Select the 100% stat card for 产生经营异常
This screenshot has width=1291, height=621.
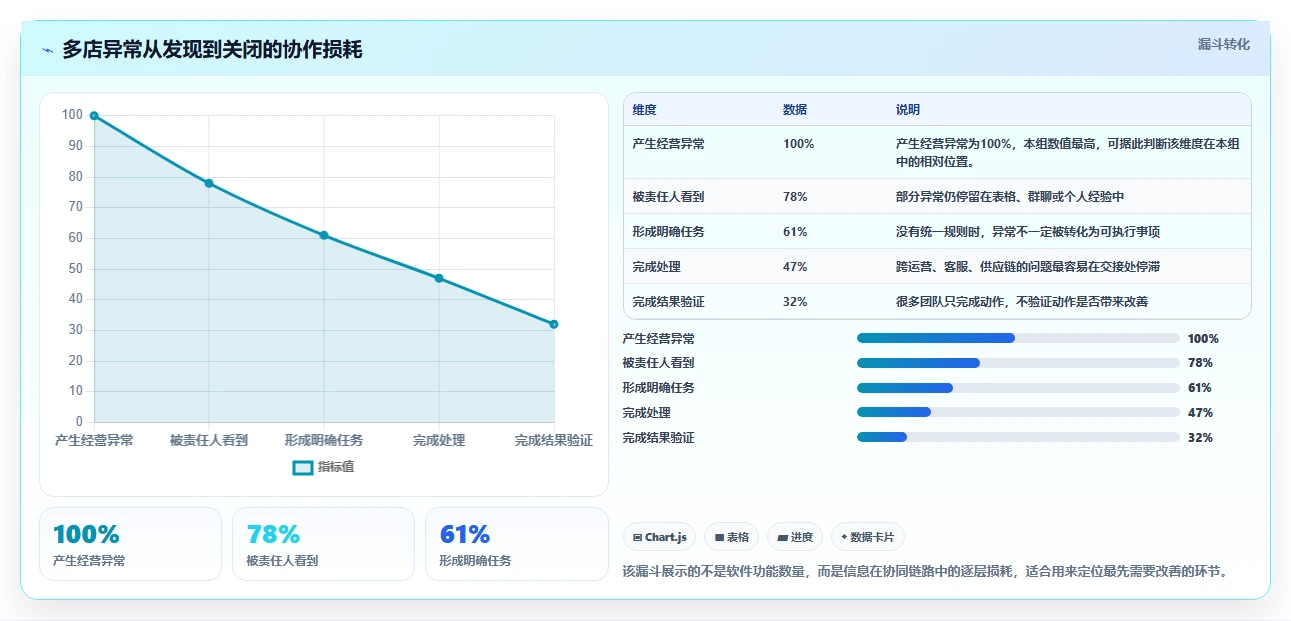[130, 544]
